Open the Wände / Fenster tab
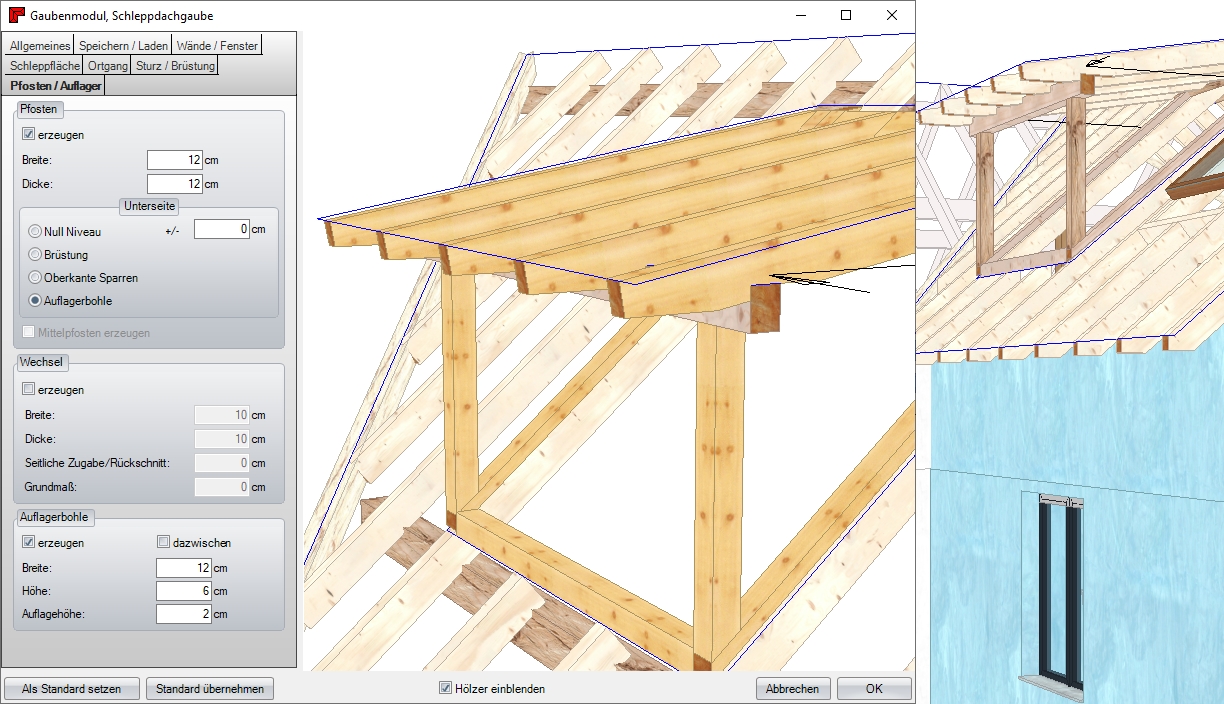The height and width of the screenshot is (704, 1224). 217,46
